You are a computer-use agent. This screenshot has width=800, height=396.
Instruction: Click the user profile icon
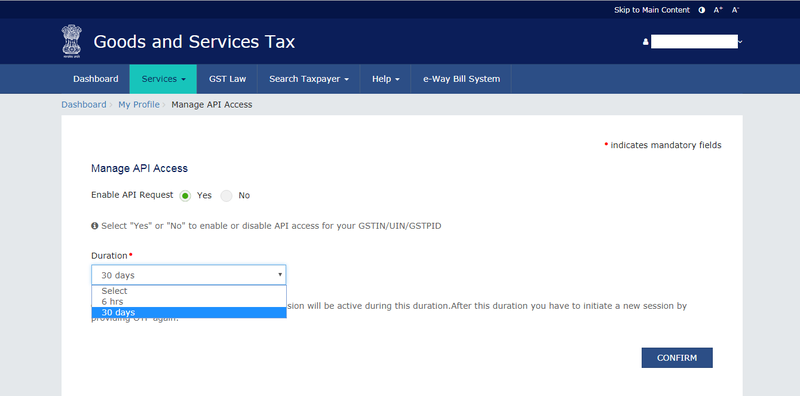click(x=646, y=42)
